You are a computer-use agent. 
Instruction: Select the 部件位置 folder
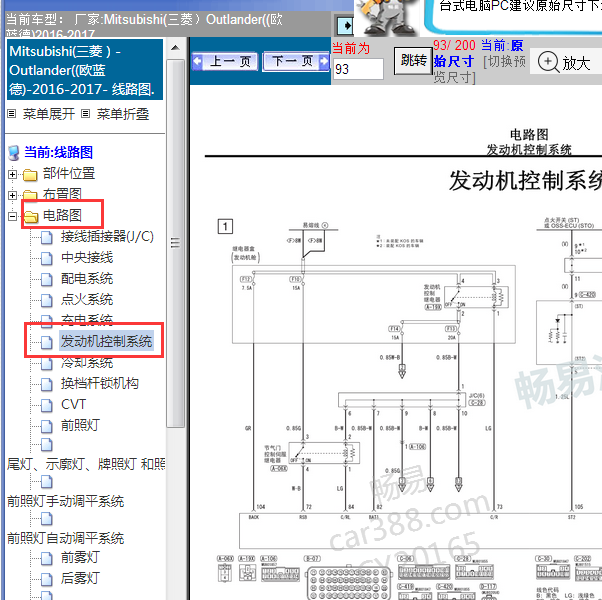point(69,174)
